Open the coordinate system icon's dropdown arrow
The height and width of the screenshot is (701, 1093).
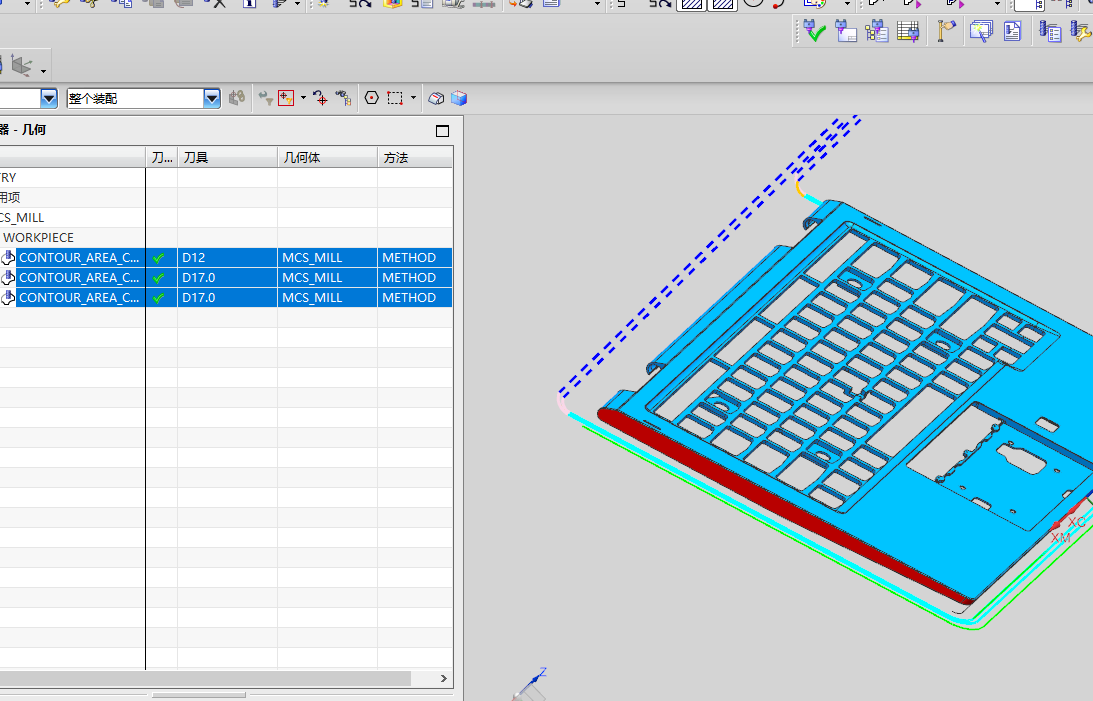(43, 71)
